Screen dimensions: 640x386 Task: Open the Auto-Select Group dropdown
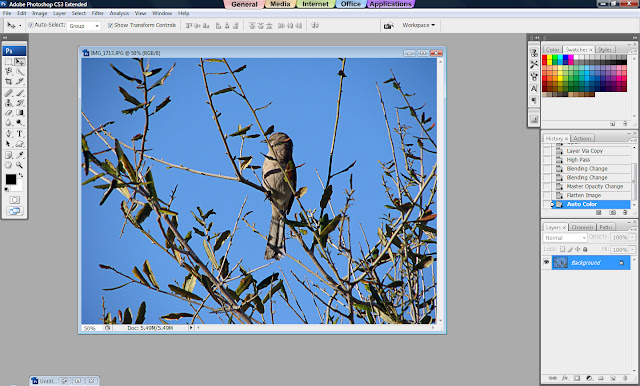click(84, 25)
